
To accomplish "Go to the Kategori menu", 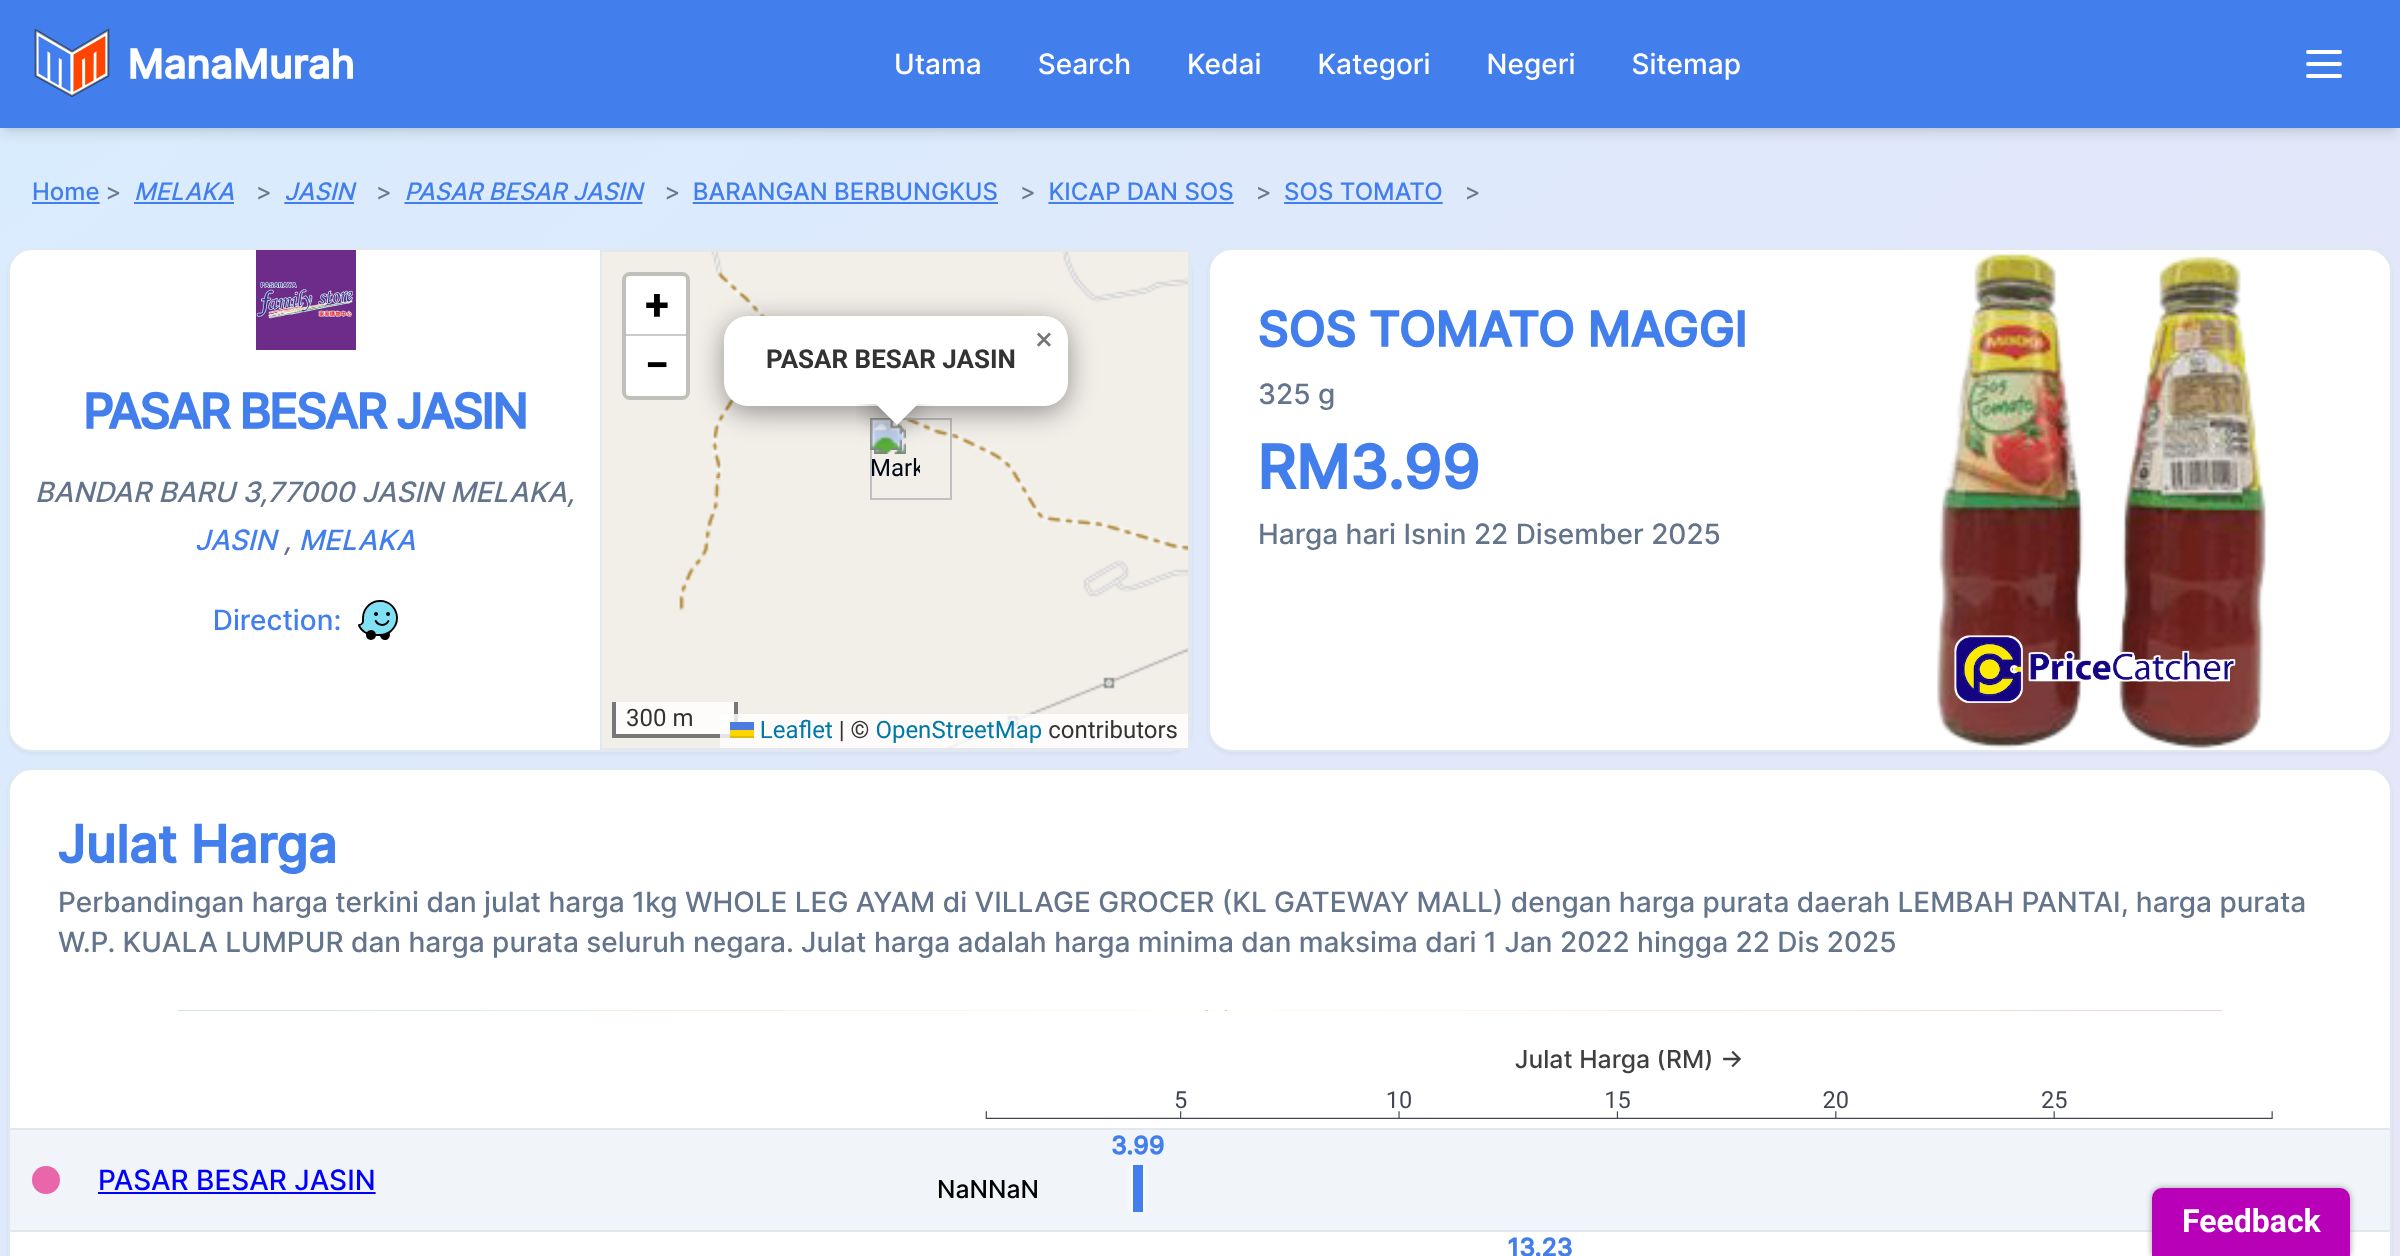I will [x=1373, y=64].
